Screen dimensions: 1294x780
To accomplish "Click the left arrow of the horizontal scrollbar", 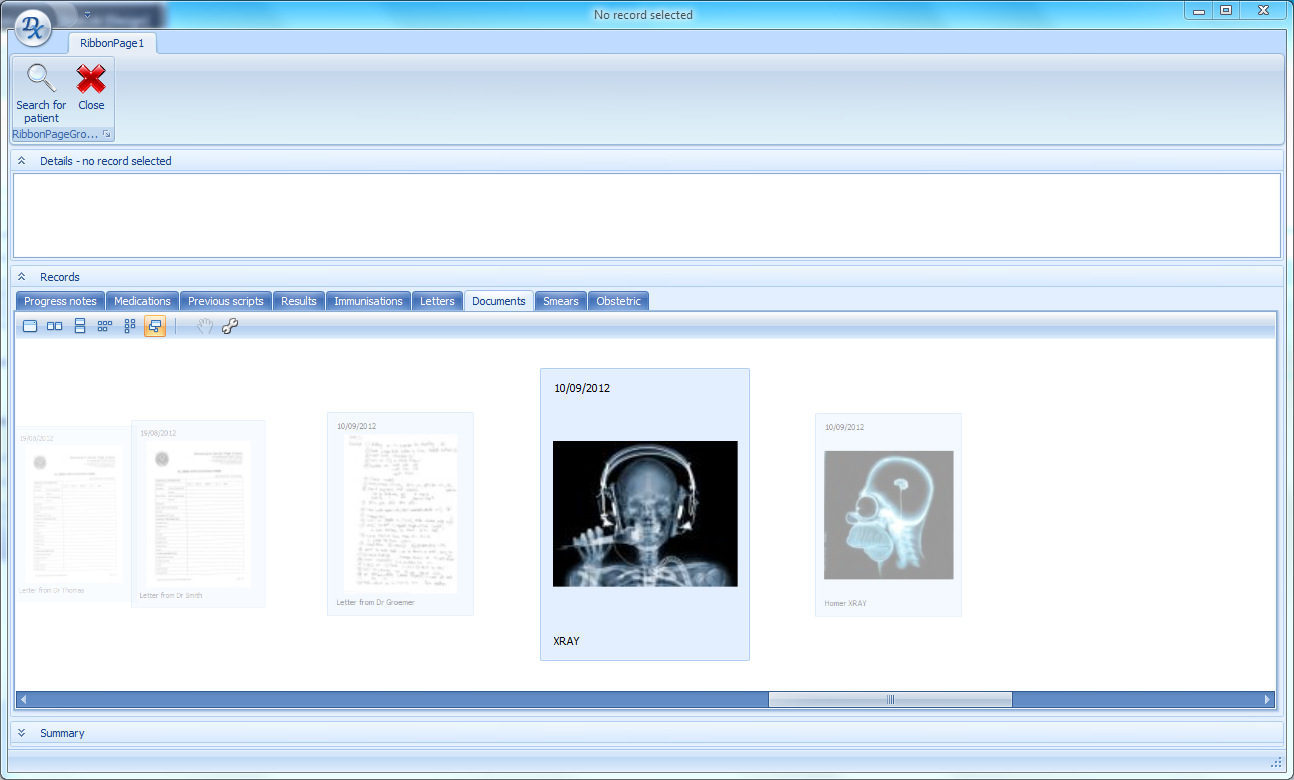I will [23, 699].
